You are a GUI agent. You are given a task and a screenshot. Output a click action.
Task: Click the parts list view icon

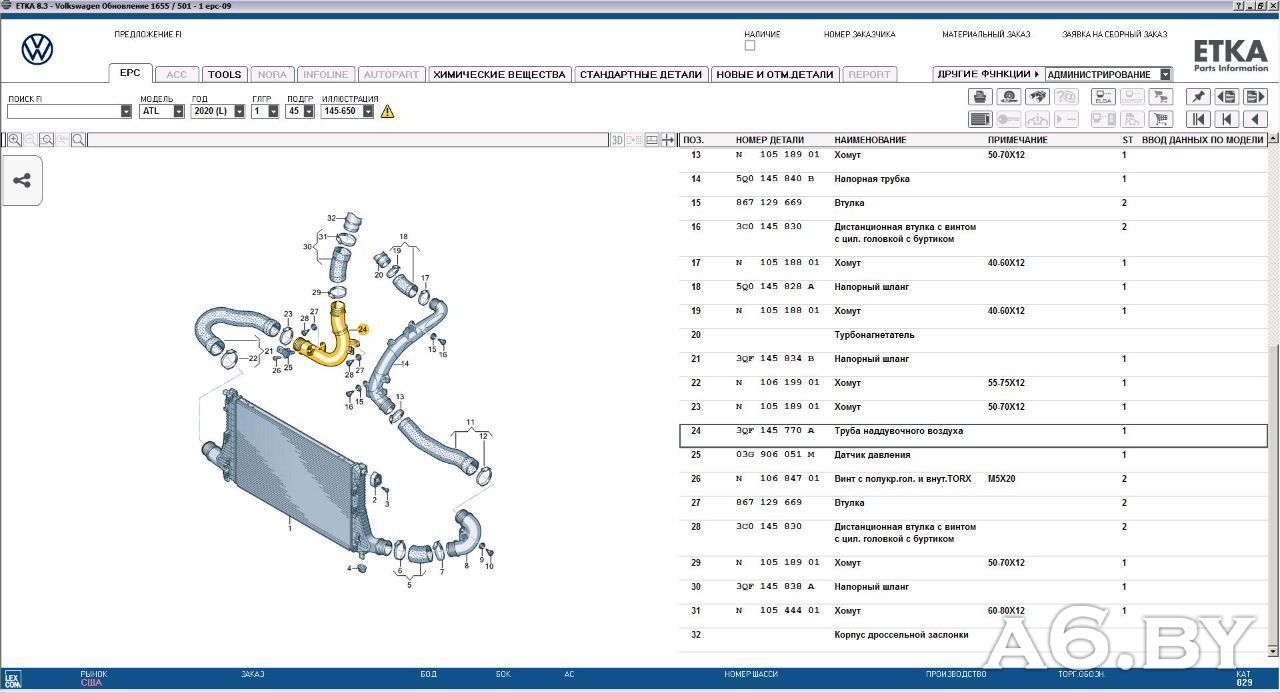point(980,119)
